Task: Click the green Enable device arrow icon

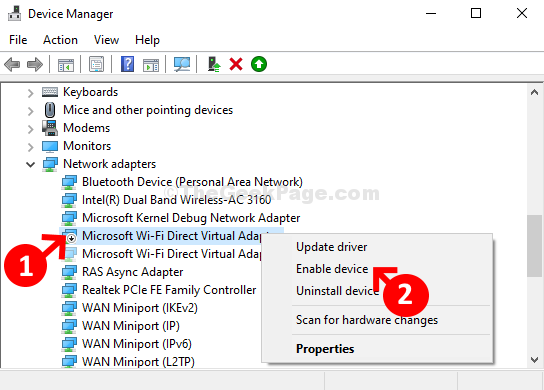Action: tap(259, 64)
